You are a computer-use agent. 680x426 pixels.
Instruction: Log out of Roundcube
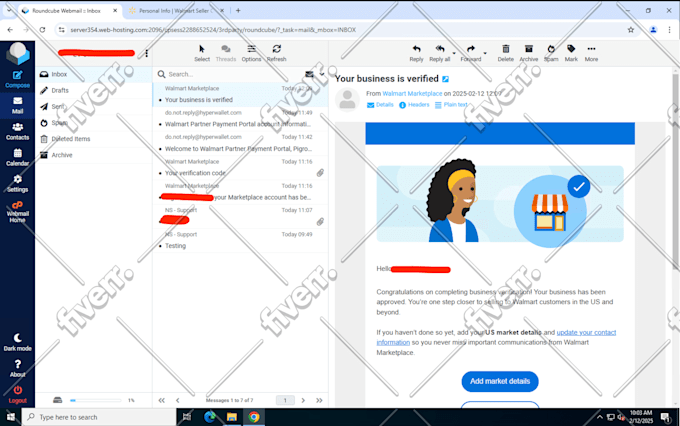click(17, 395)
